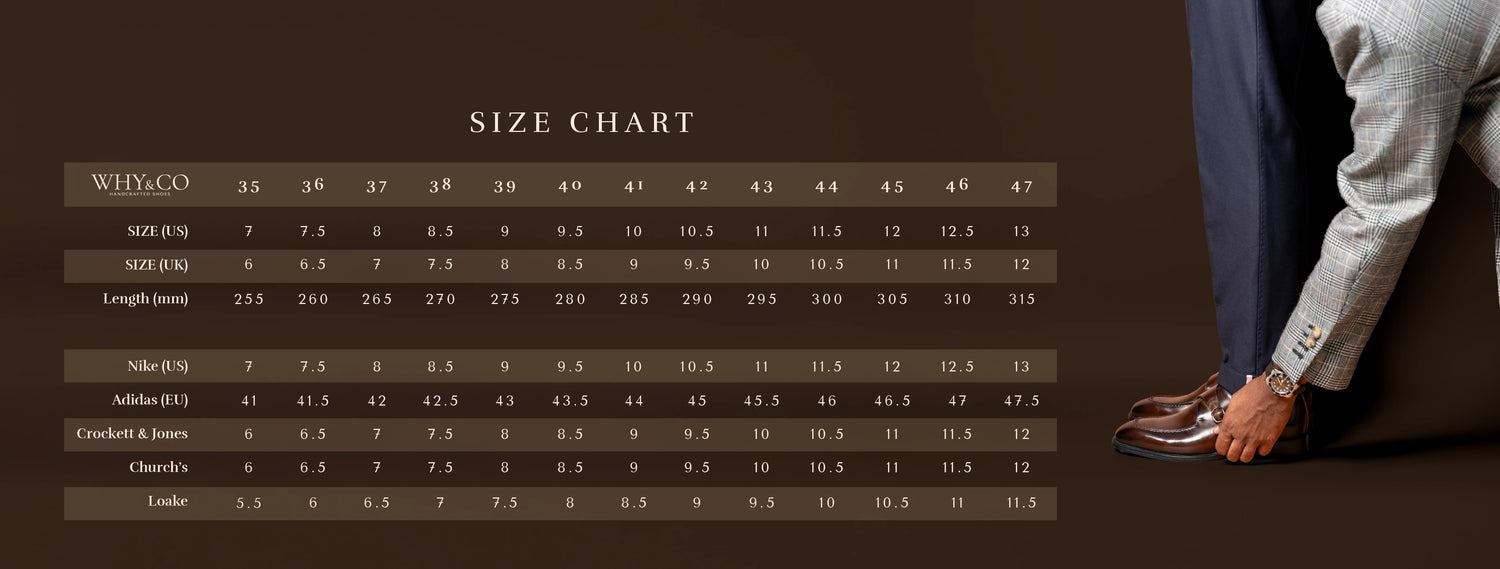Select the SIZE (US) row label
This screenshot has height=569, width=1500.
point(158,231)
